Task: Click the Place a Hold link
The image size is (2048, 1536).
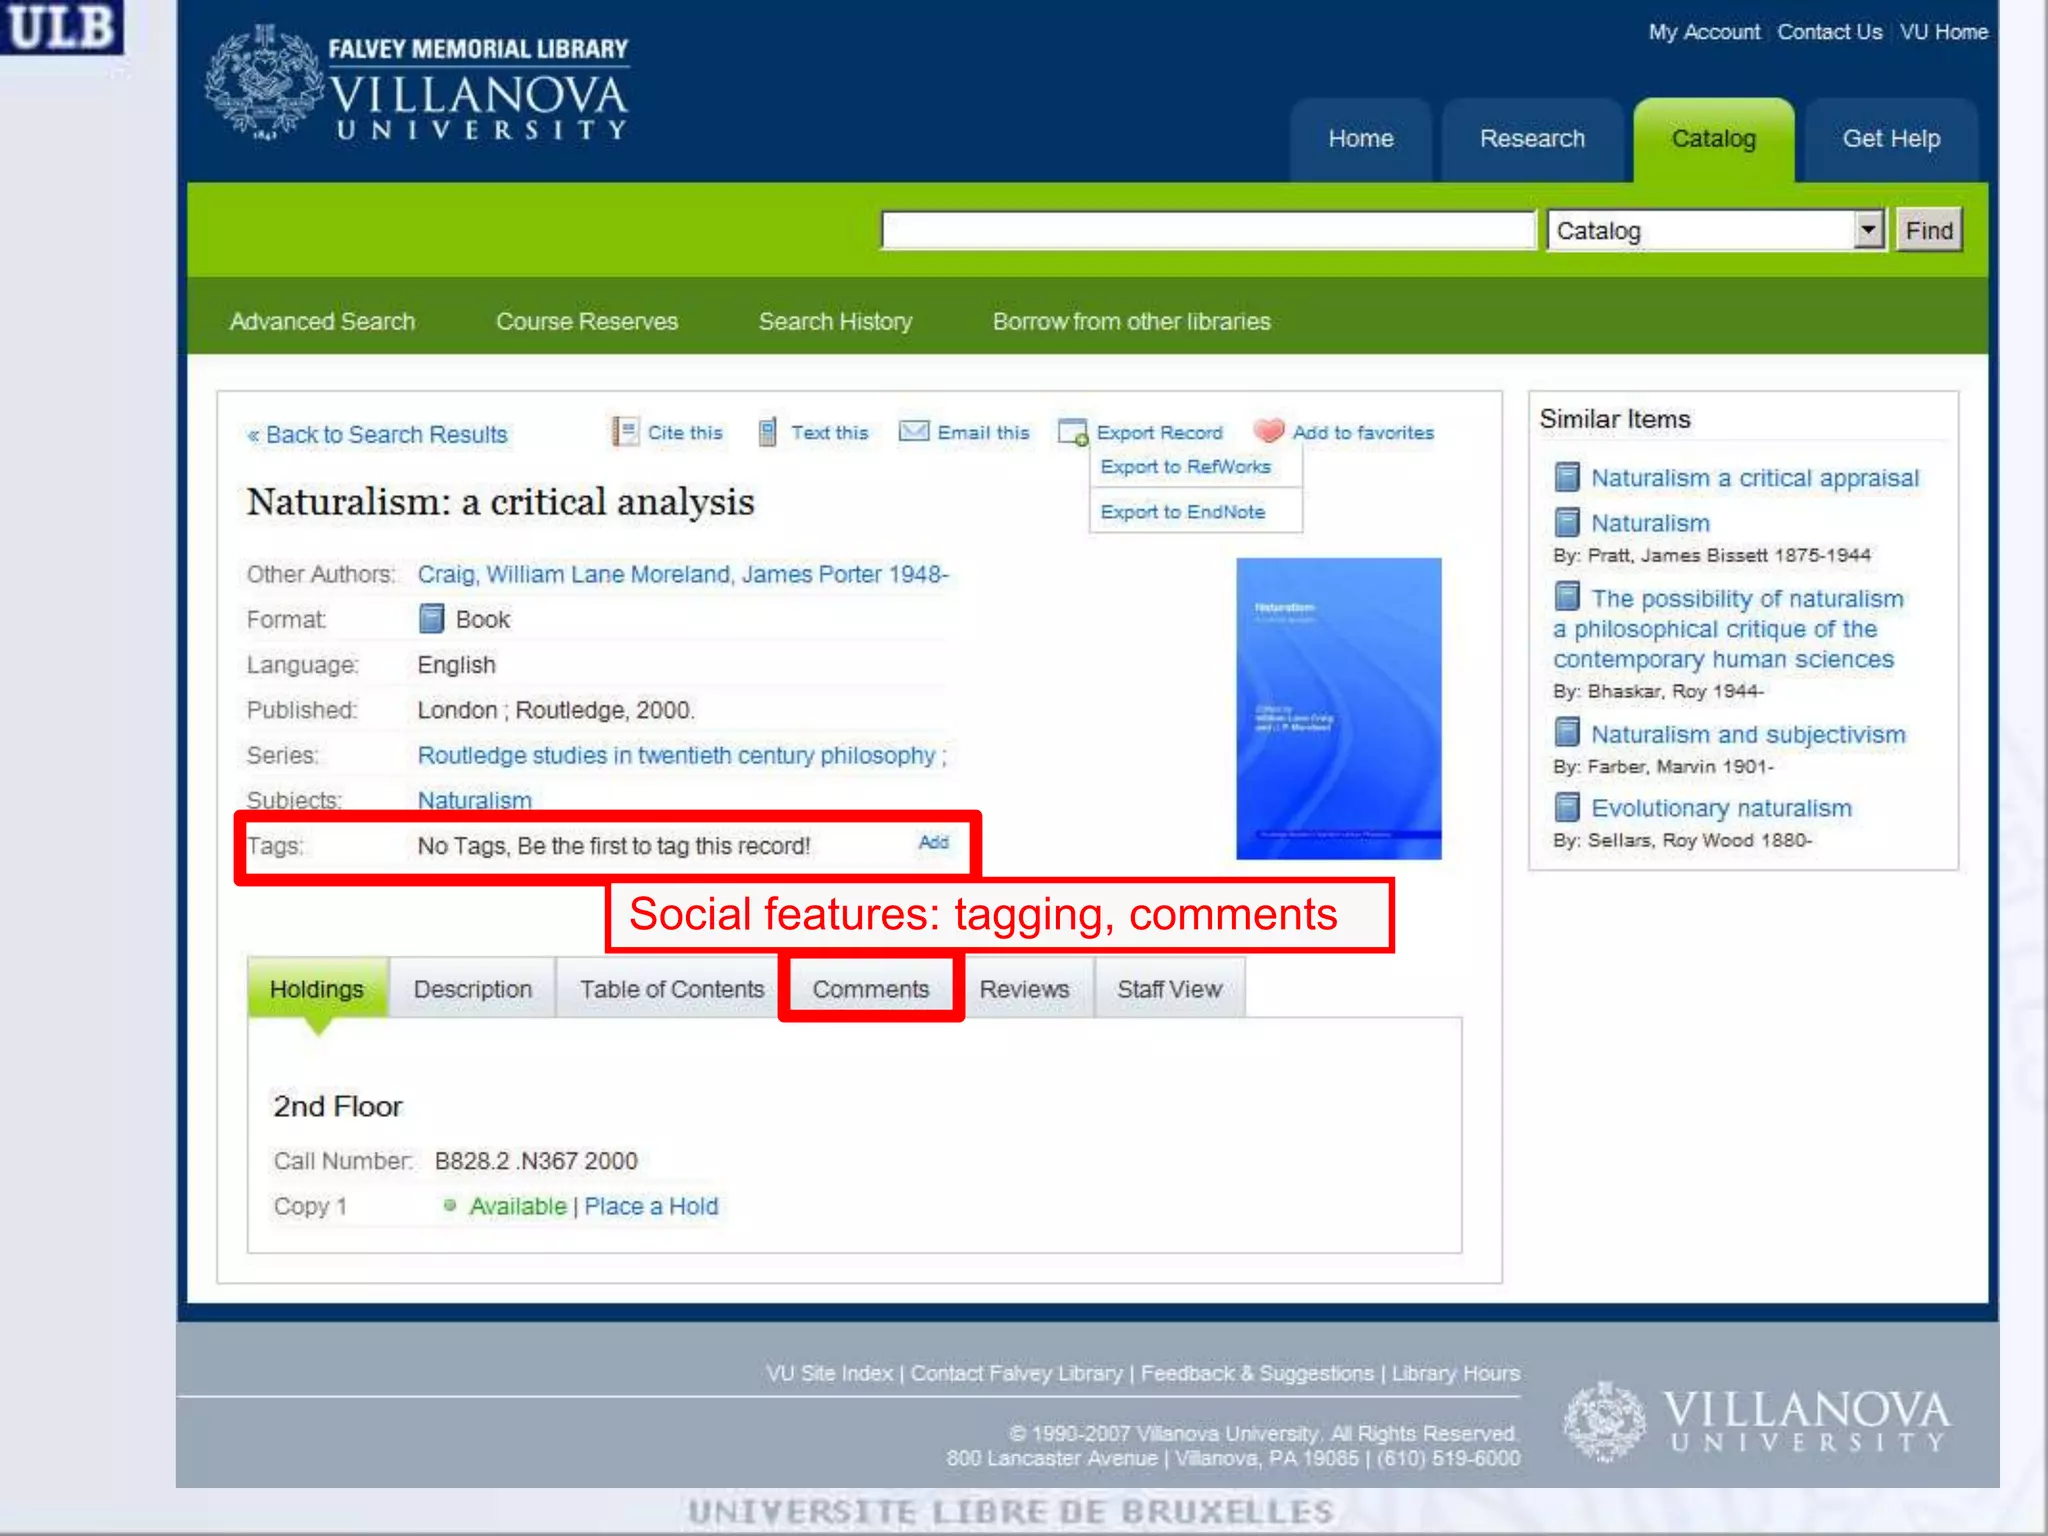Action: [x=651, y=1206]
